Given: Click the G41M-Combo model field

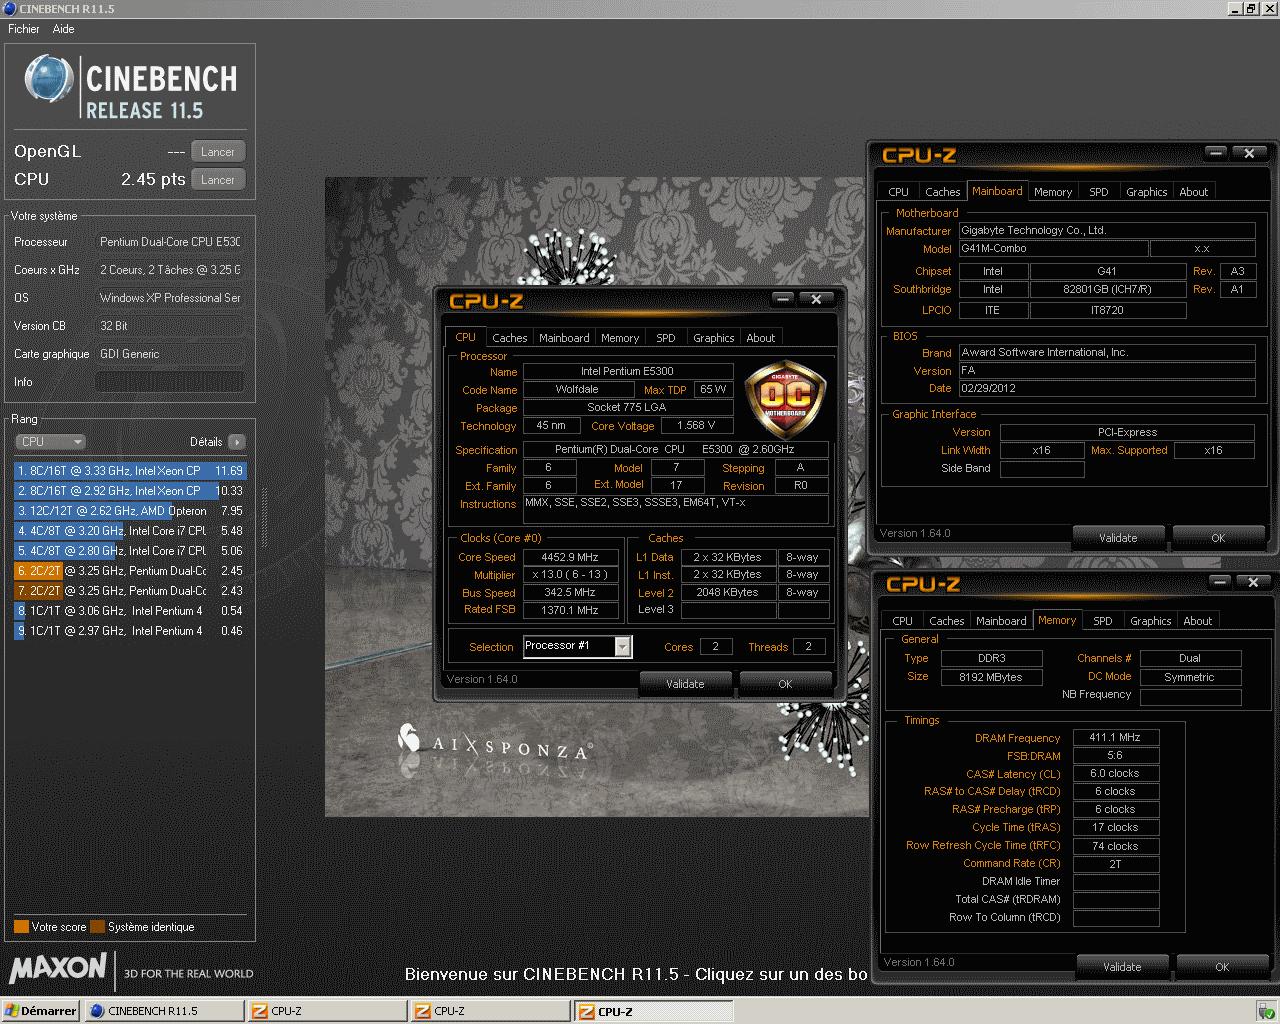Looking at the screenshot, I should [1052, 248].
